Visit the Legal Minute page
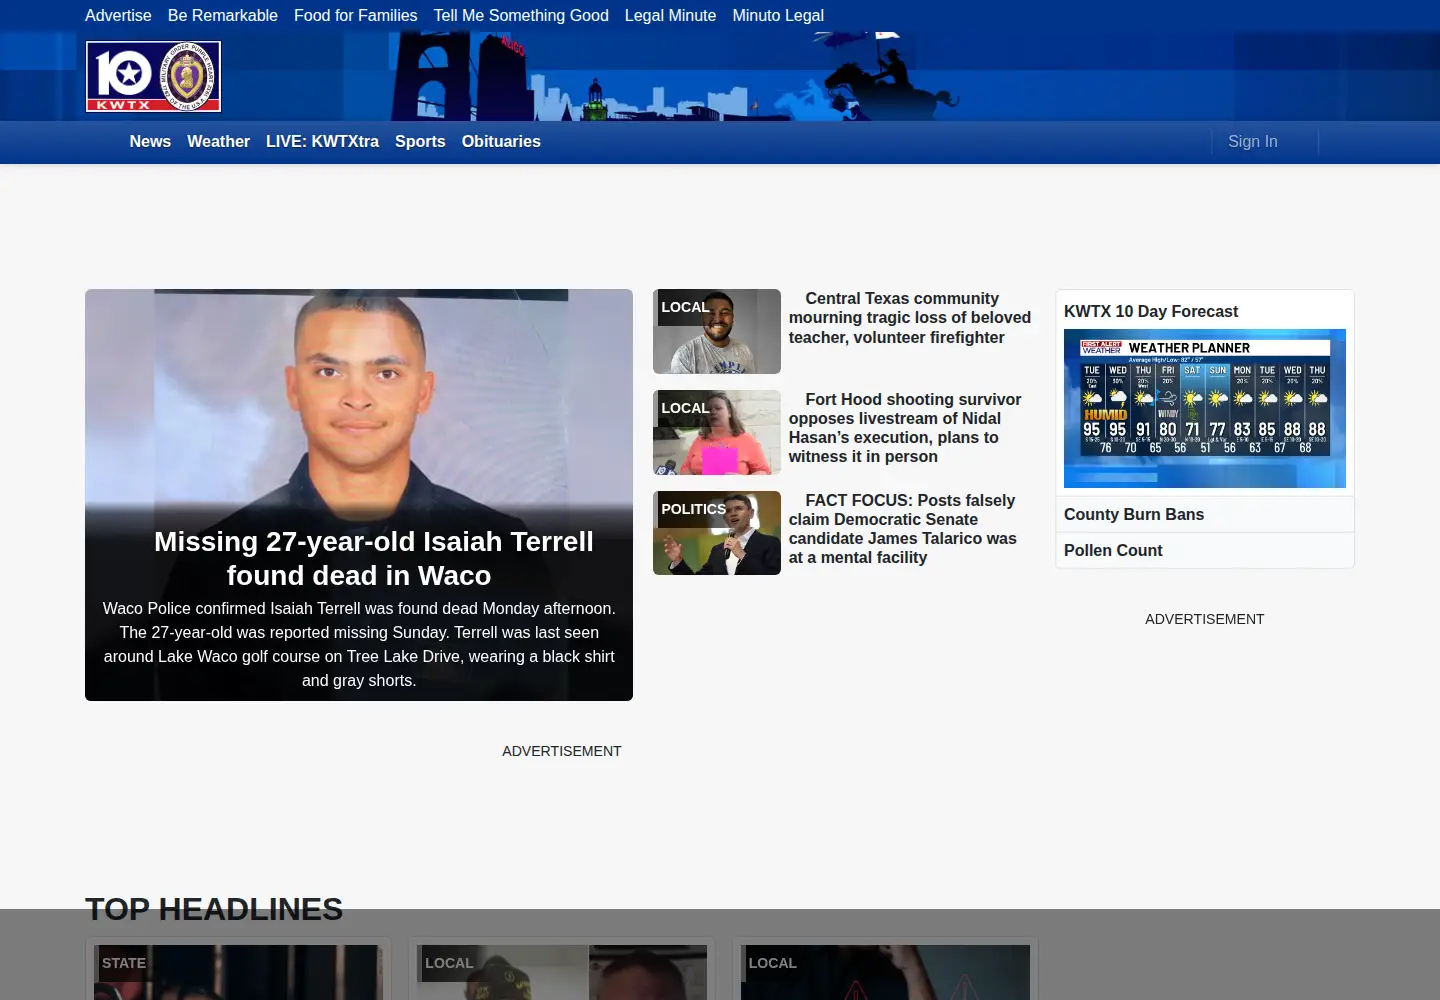 pos(670,15)
